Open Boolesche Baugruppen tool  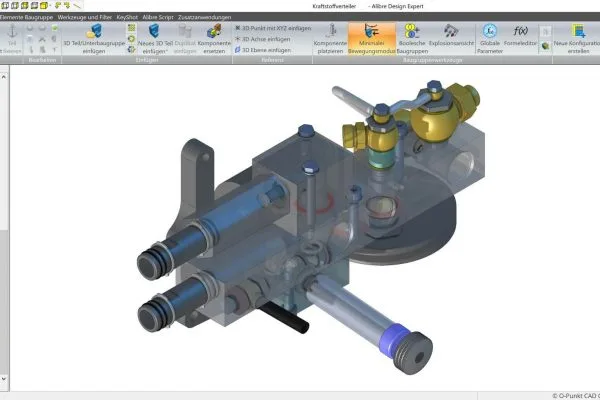pos(412,38)
